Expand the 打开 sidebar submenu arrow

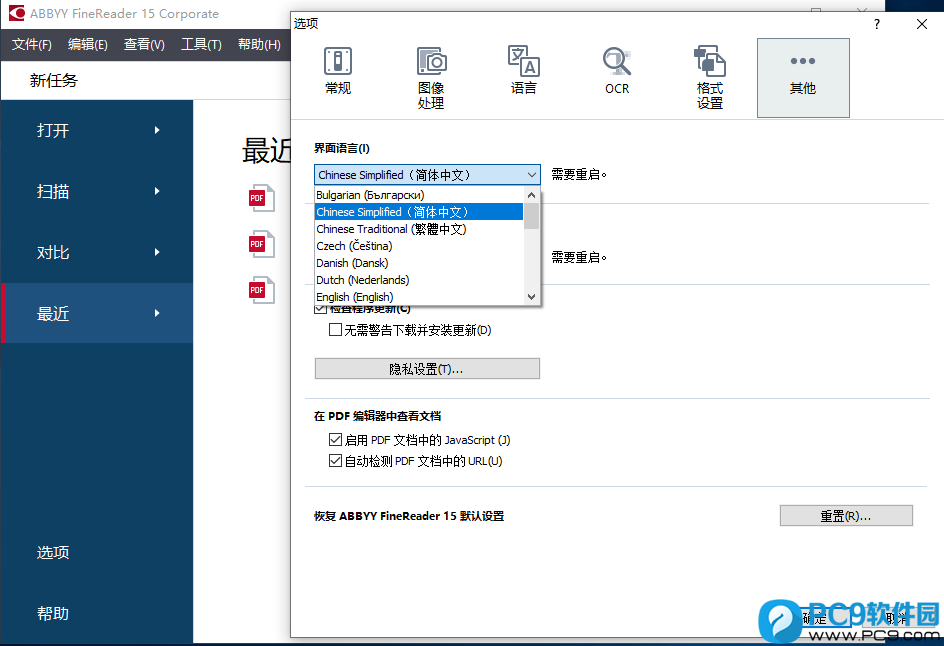pyautogui.click(x=157, y=130)
